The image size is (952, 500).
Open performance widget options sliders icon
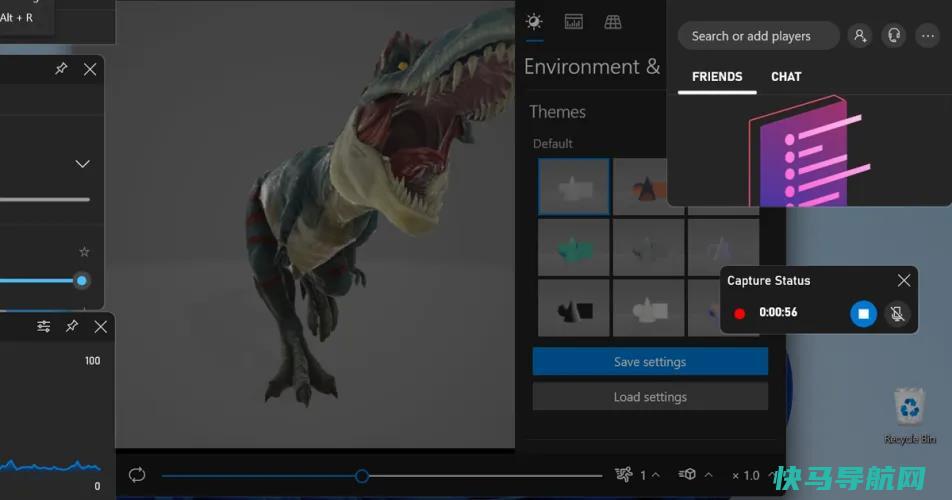pyautogui.click(x=43, y=326)
